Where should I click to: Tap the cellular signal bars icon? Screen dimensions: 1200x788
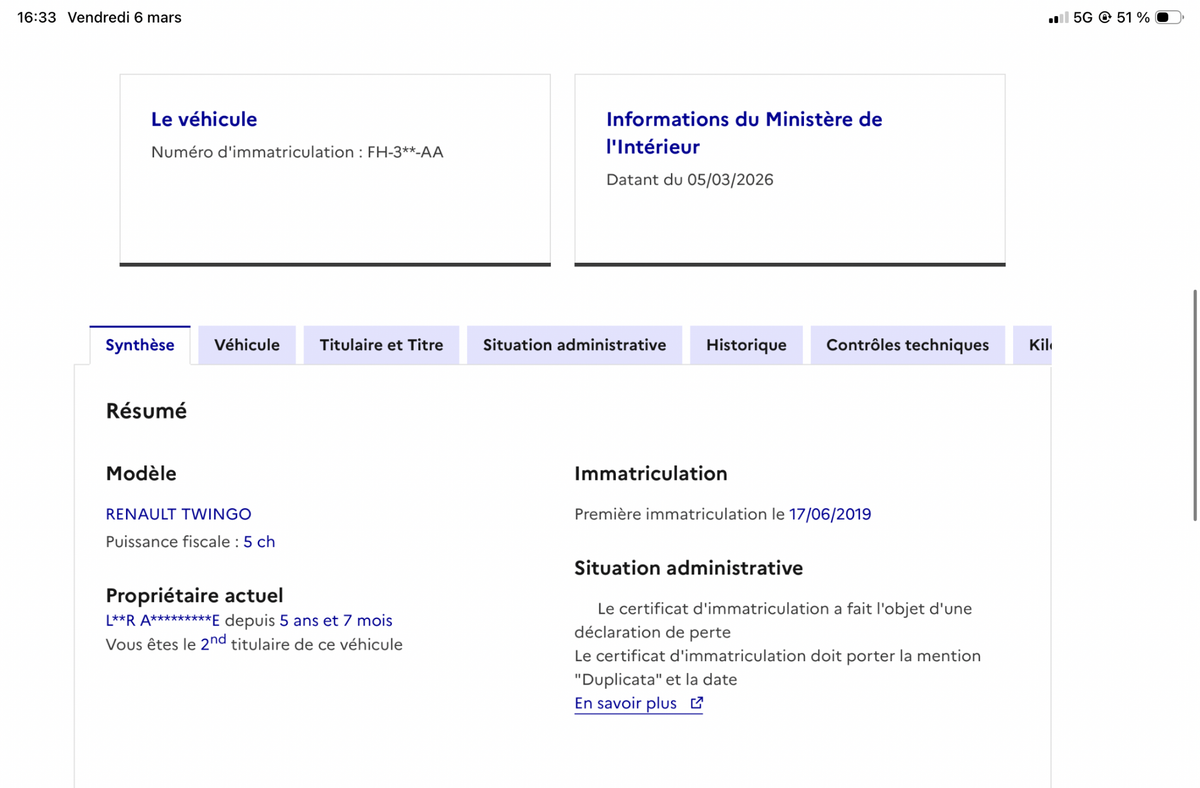(1057, 18)
